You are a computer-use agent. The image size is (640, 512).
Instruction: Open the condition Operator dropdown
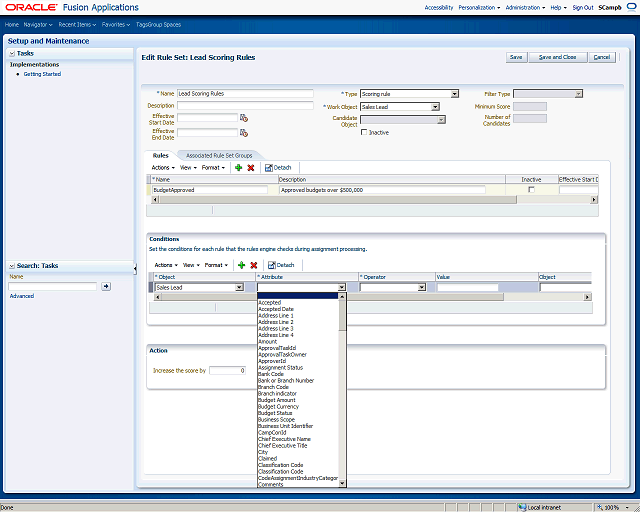(x=422, y=287)
